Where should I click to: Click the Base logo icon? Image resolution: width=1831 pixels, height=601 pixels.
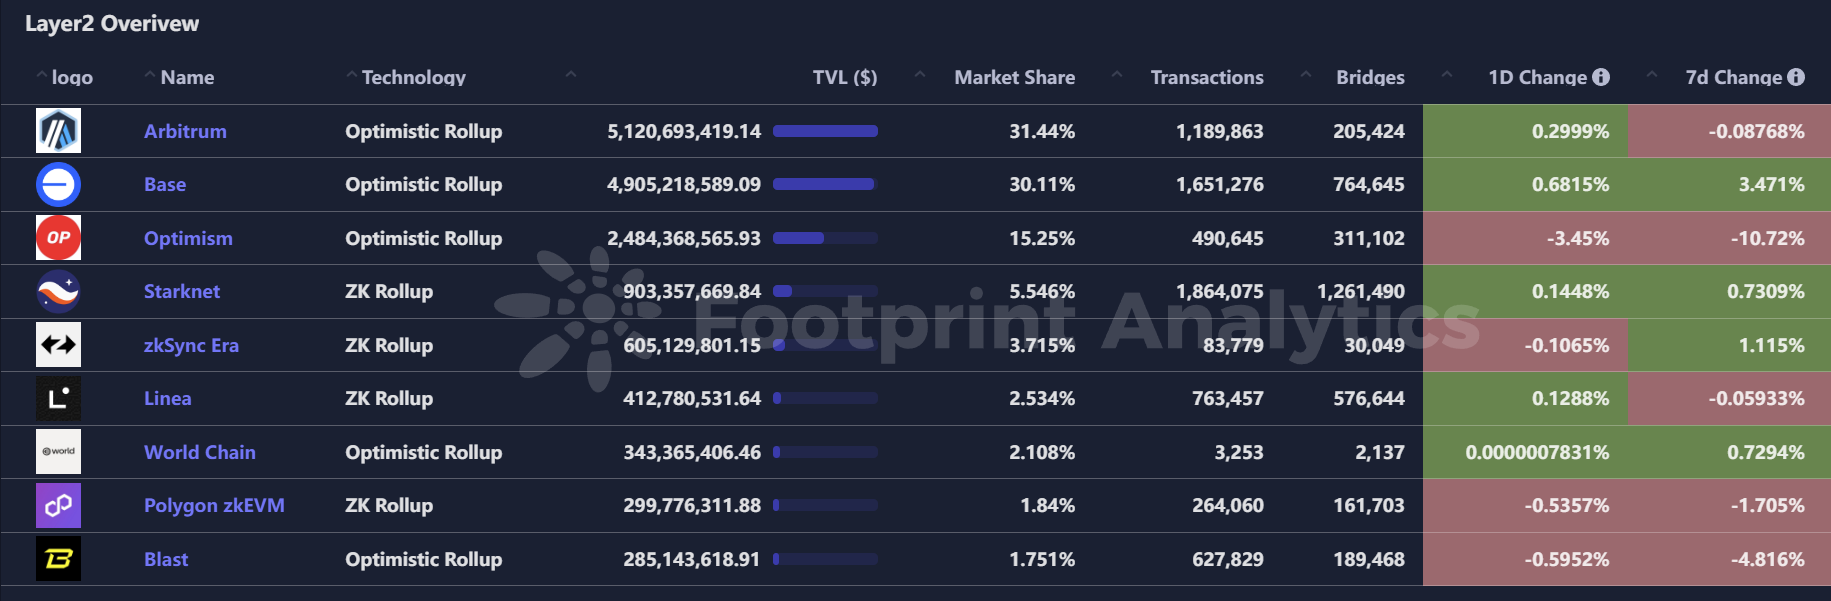pyautogui.click(x=58, y=184)
